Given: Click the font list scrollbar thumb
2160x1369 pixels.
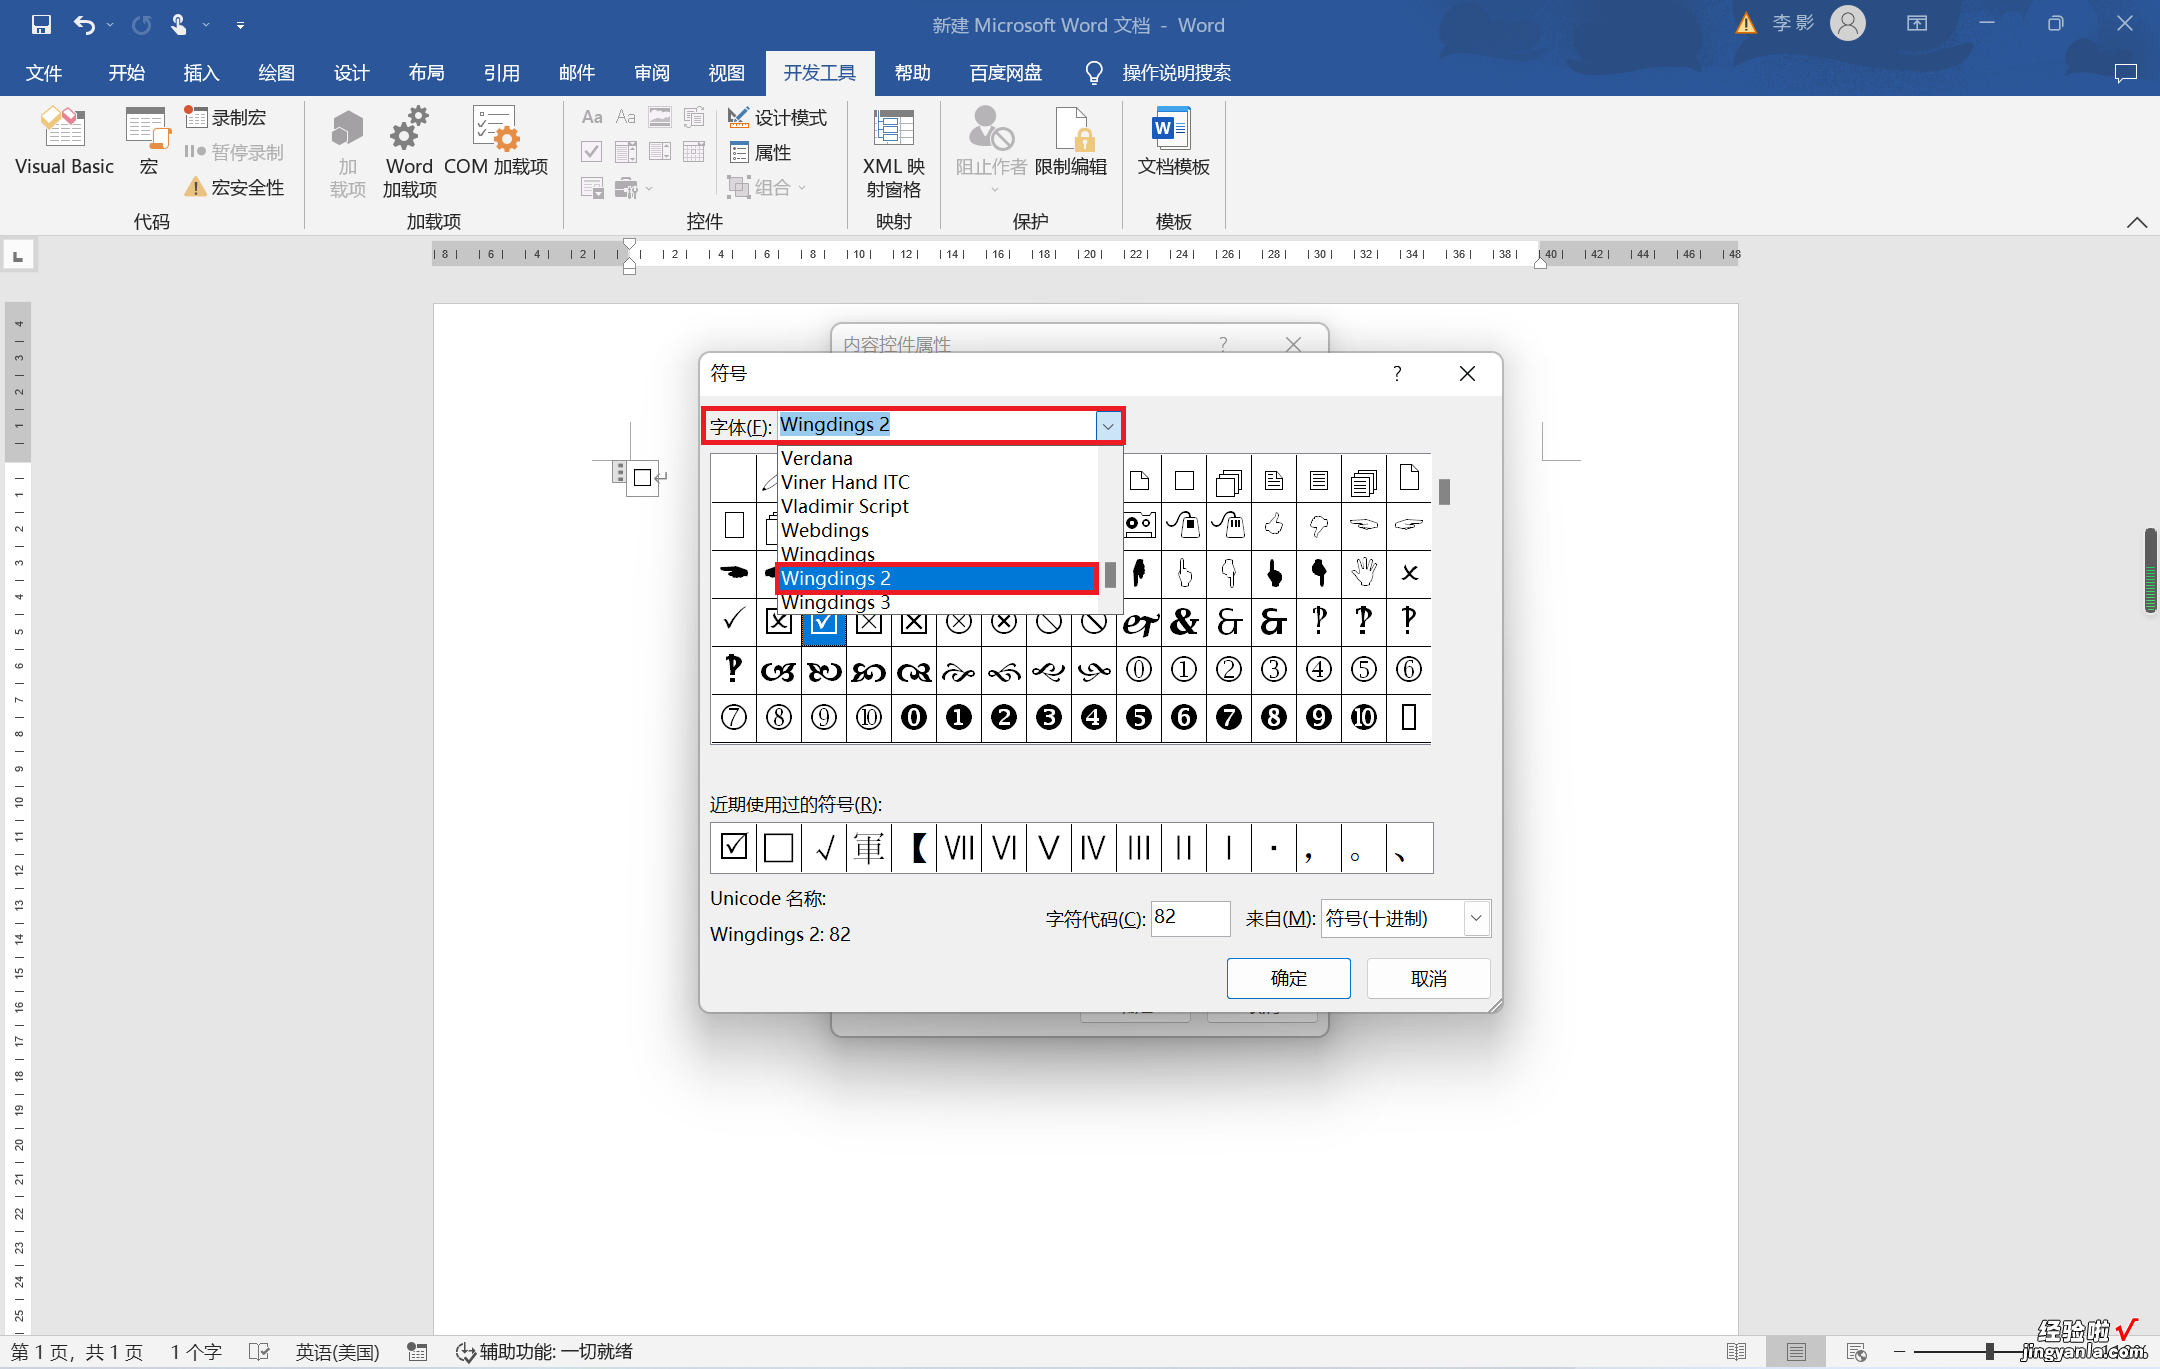Looking at the screenshot, I should point(1110,576).
